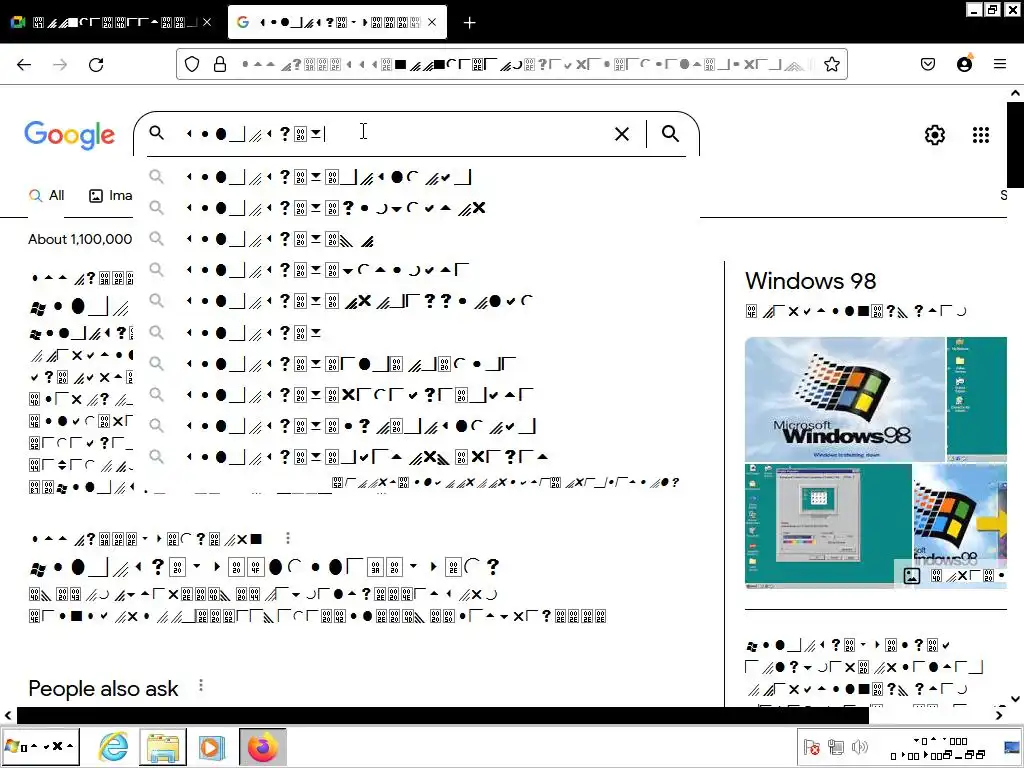Go back with the browser back arrow
Screen dimensions: 1024x768
[x=24, y=64]
